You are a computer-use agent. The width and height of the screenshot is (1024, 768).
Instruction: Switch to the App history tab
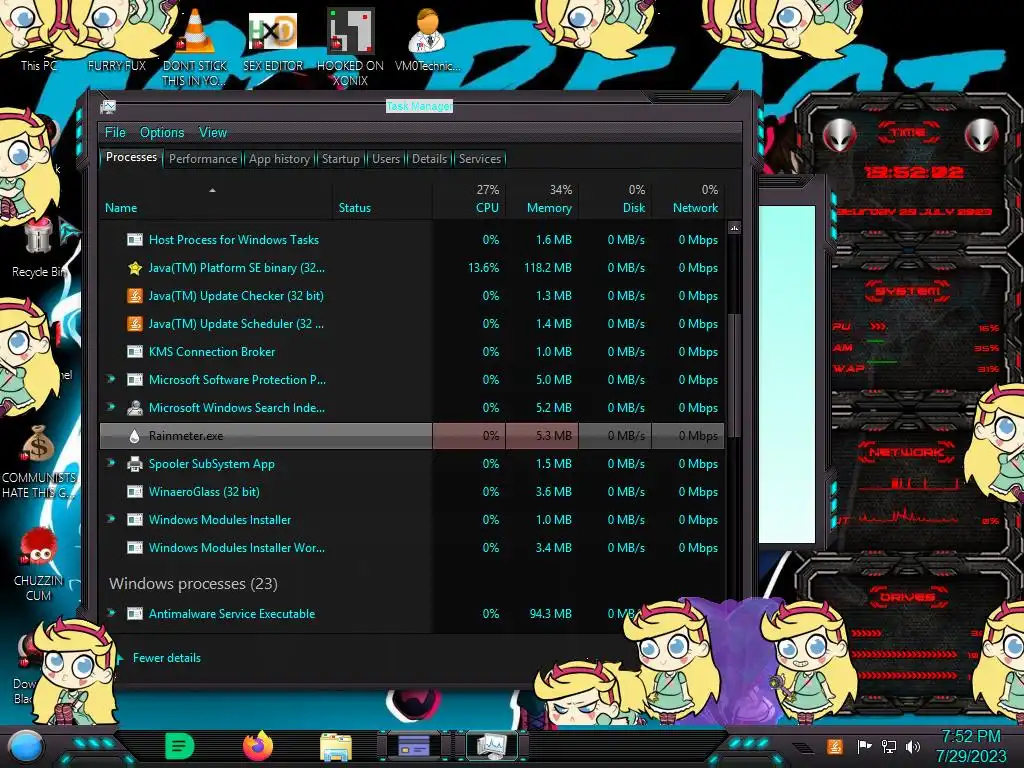click(279, 159)
